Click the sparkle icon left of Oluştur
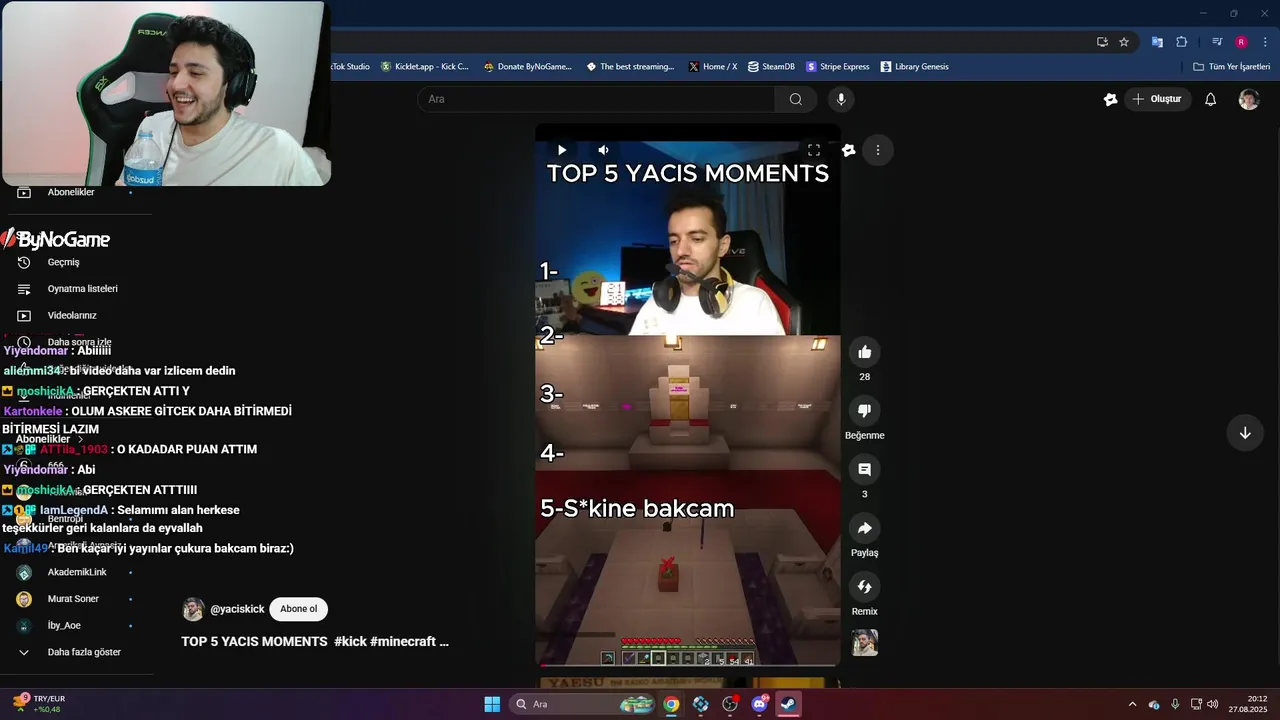Screen dimensions: 1280x720 1110,99
